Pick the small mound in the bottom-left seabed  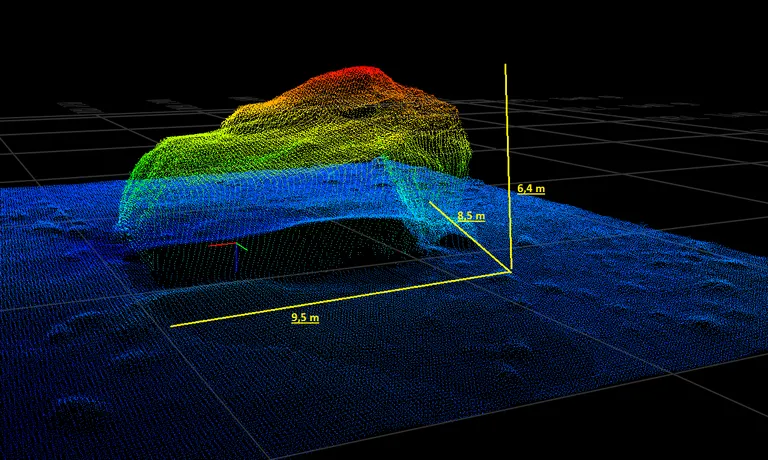tap(78, 407)
